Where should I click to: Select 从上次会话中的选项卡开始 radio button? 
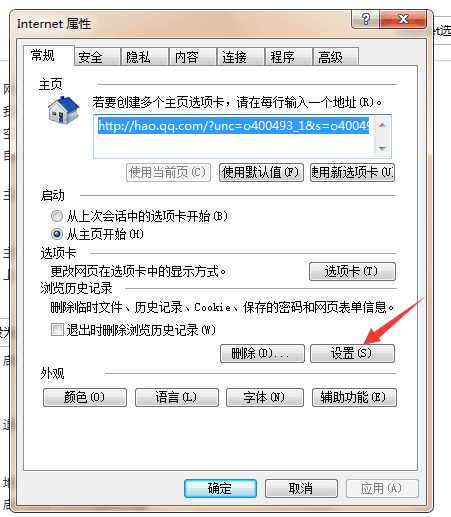[57, 216]
